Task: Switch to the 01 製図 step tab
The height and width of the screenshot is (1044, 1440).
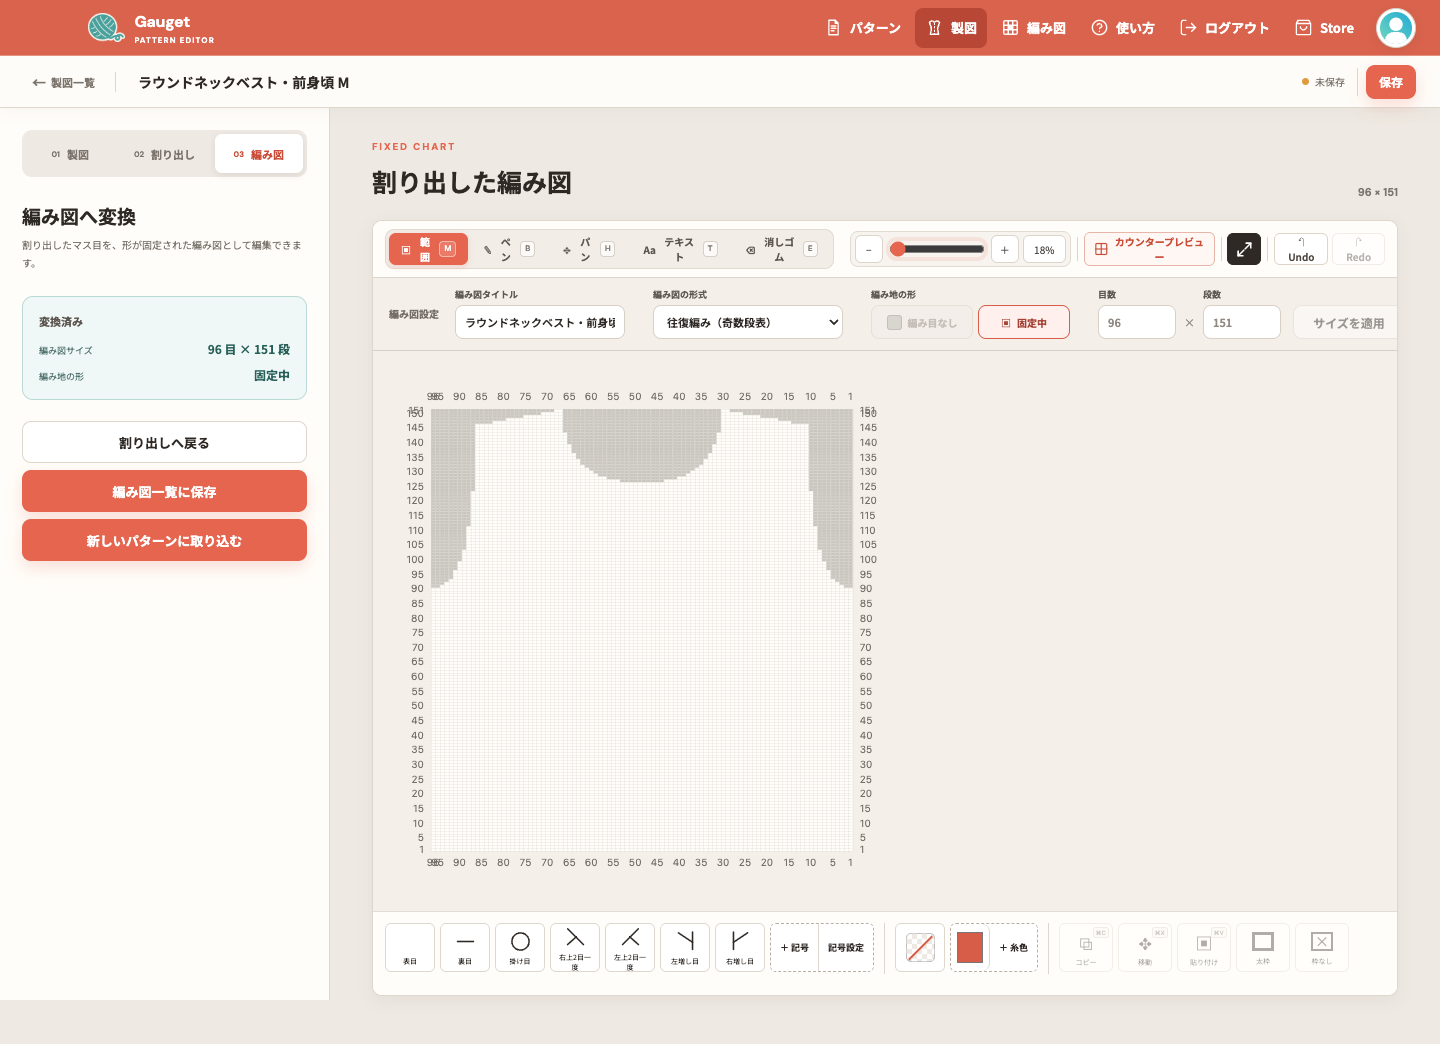Action: coord(70,155)
